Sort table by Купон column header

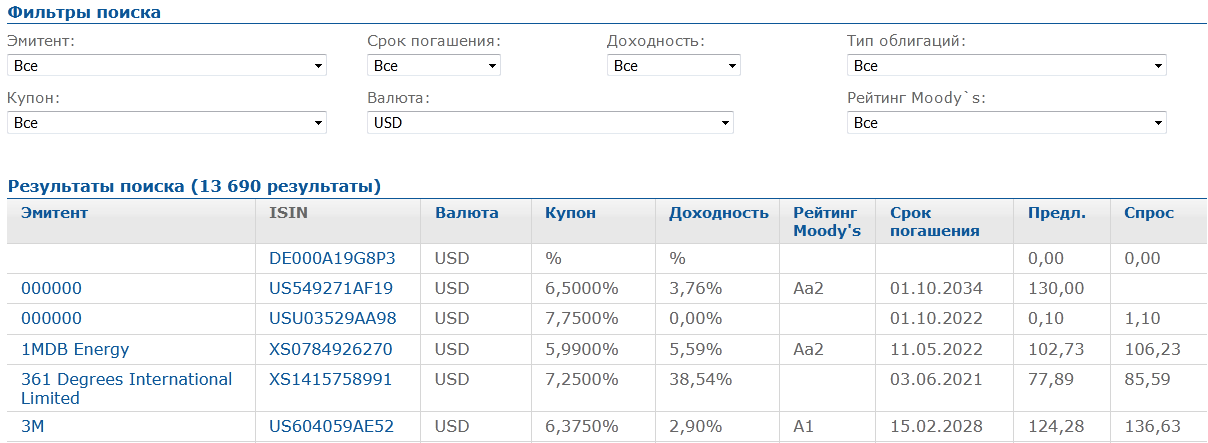pos(570,213)
